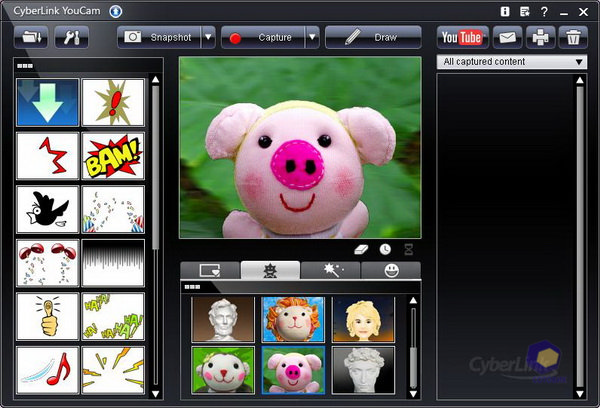600x408 pixels.
Task: Open the smiley emotions tab
Action: click(x=391, y=270)
